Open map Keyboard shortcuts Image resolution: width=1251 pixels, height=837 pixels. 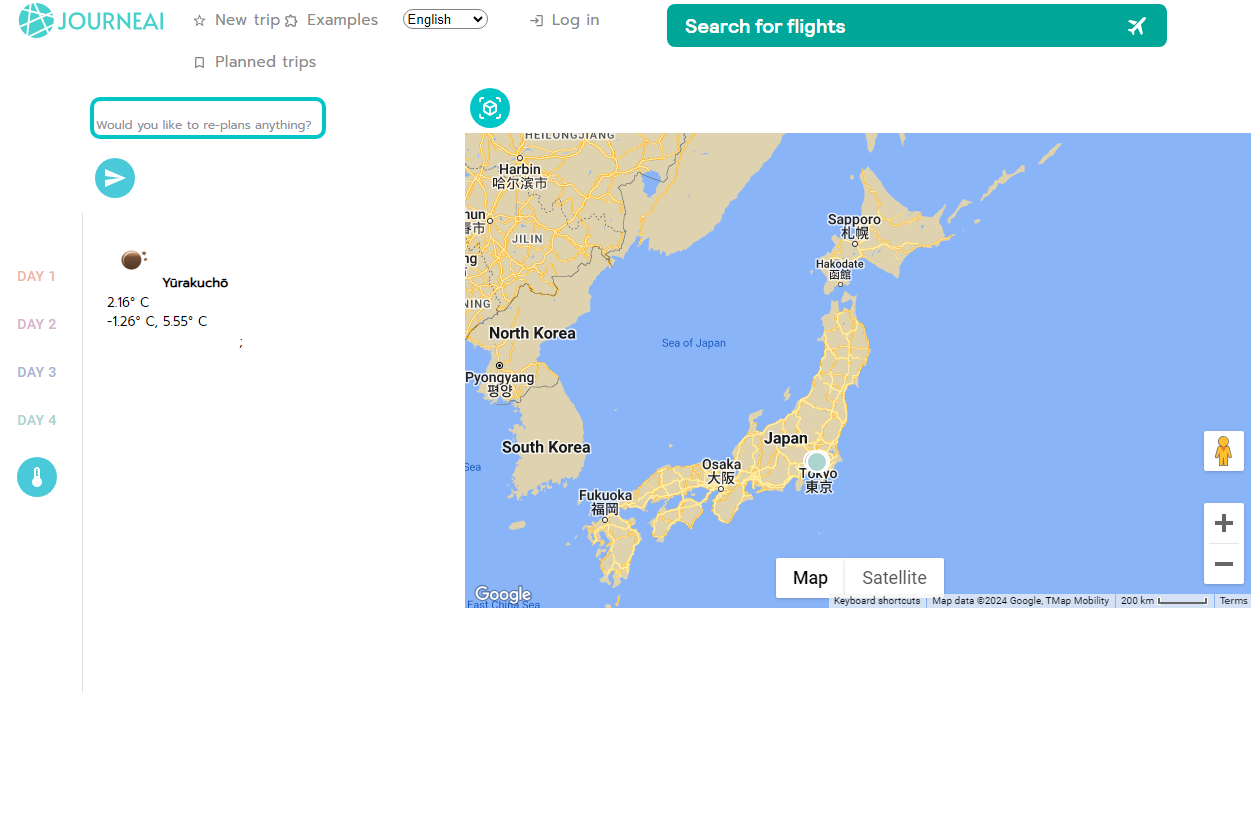(x=877, y=601)
